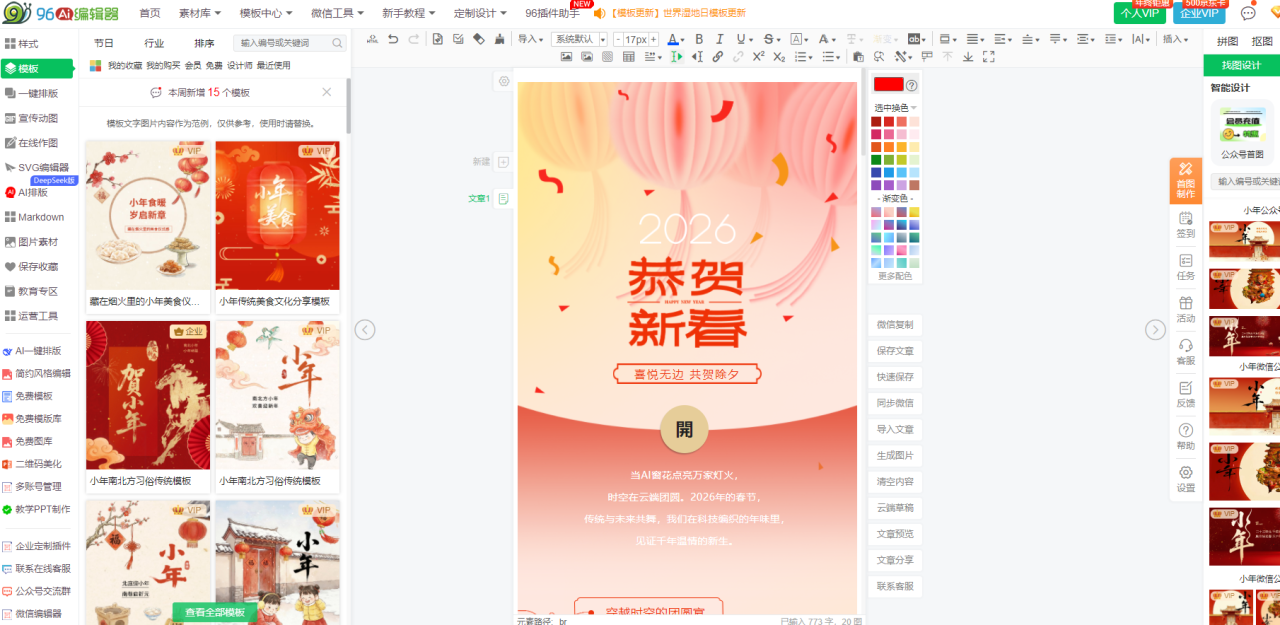Click the green 查看全部模板 button
This screenshot has height=625, width=1280.
tap(215, 612)
